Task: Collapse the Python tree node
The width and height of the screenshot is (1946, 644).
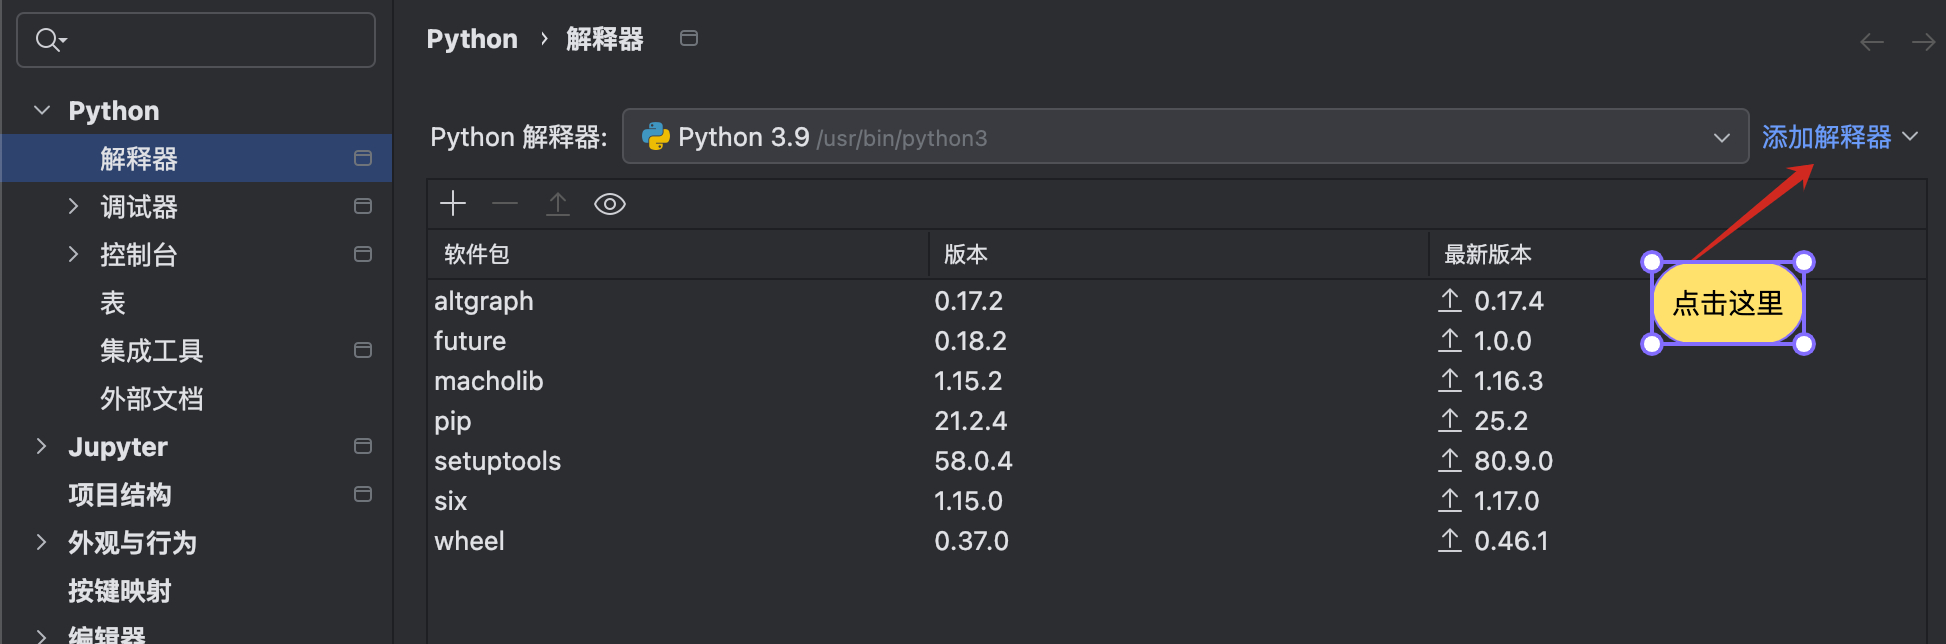Action: pyautogui.click(x=42, y=110)
